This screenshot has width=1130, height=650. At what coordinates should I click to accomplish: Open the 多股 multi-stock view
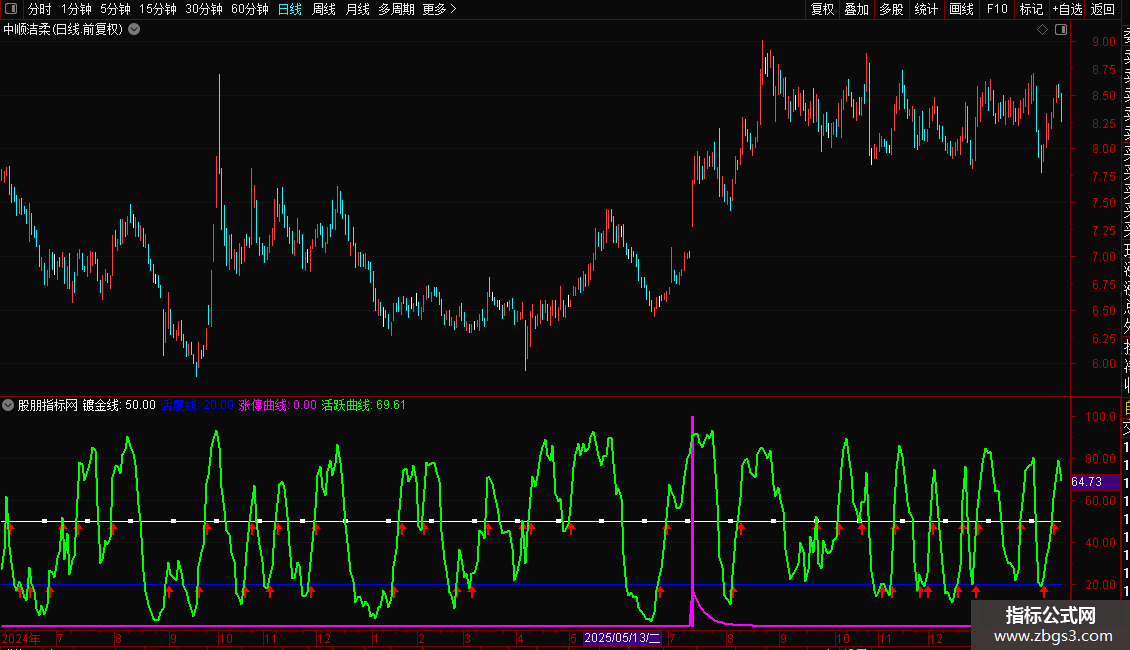pyautogui.click(x=891, y=9)
